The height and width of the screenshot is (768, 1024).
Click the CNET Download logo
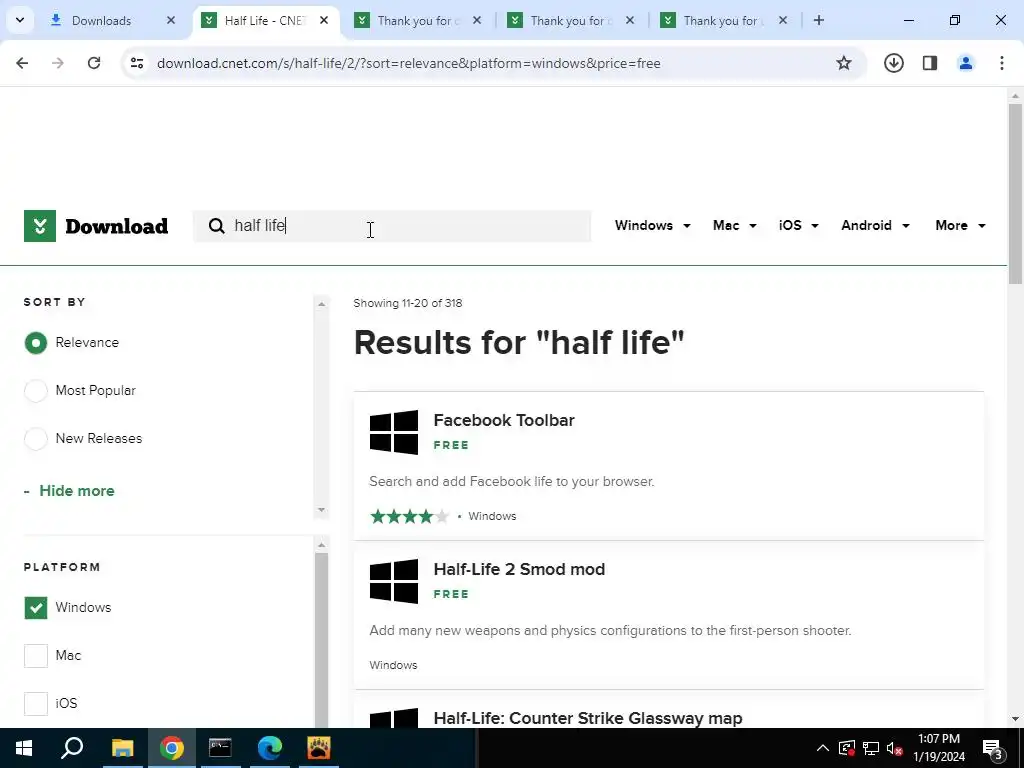(x=96, y=226)
